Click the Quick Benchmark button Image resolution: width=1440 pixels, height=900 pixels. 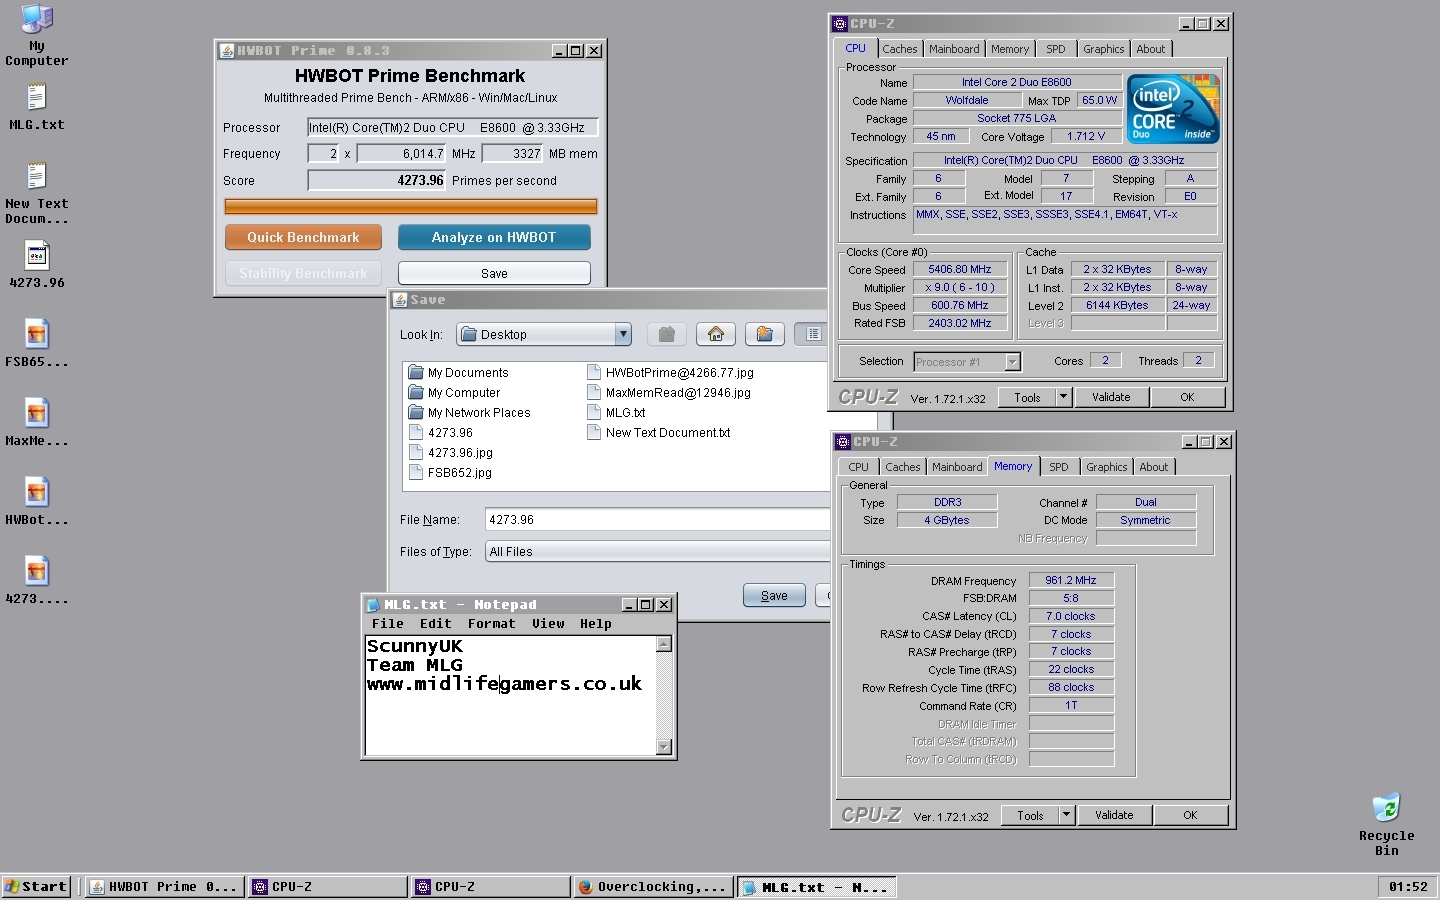point(303,237)
